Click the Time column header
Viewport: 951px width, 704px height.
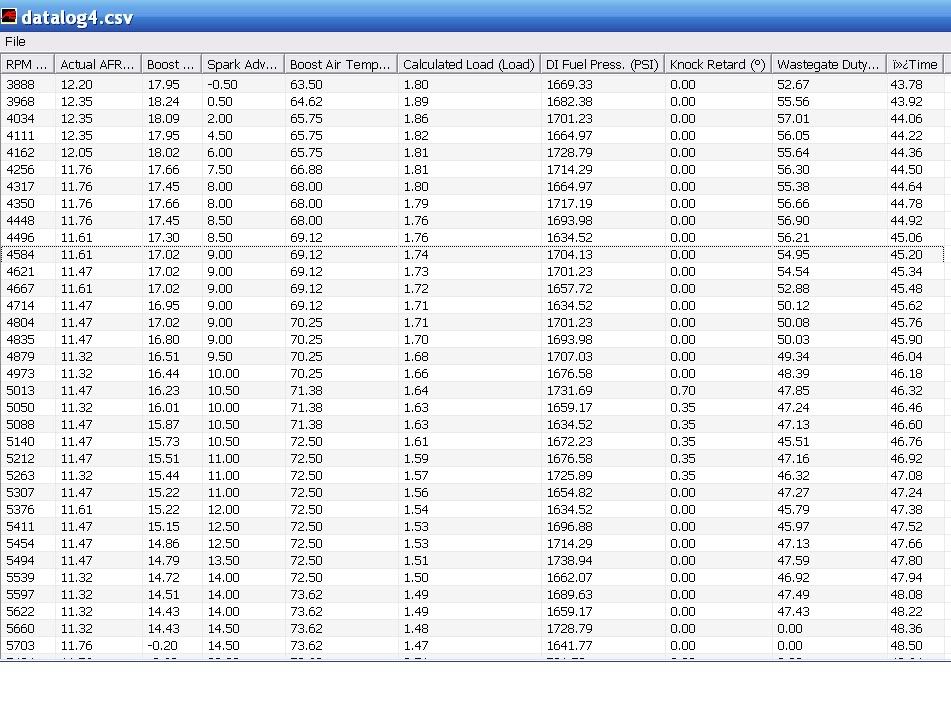pos(914,64)
